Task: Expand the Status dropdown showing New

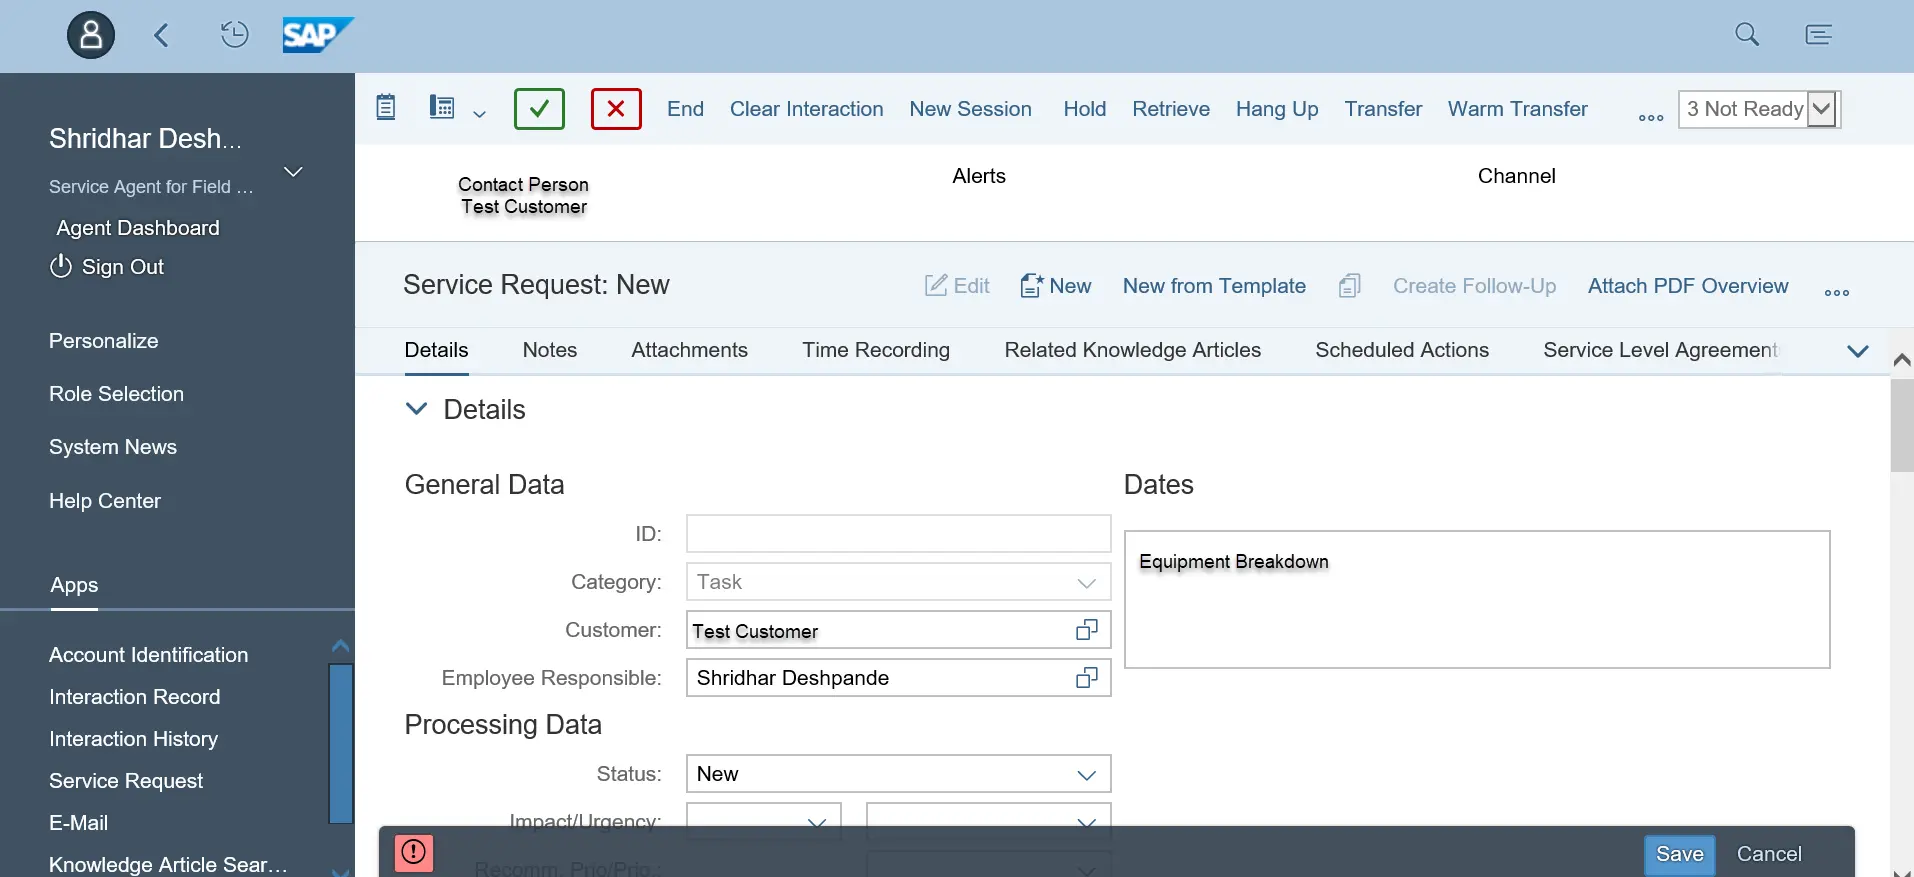Action: (x=1086, y=775)
